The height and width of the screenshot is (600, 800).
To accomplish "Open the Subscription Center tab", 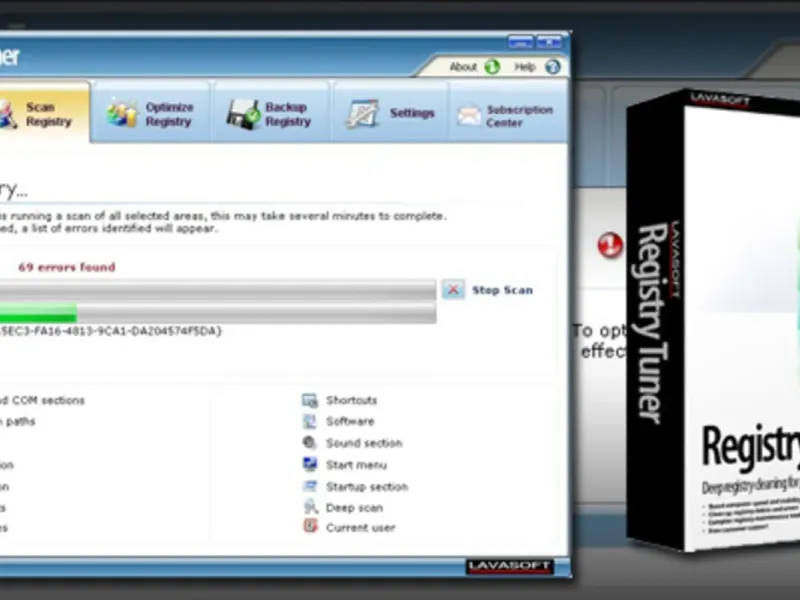I will (x=508, y=114).
